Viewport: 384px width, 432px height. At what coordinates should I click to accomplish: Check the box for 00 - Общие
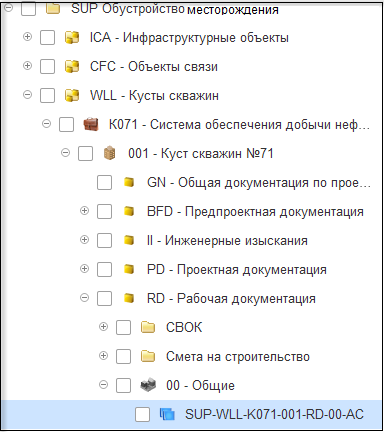[123, 385]
